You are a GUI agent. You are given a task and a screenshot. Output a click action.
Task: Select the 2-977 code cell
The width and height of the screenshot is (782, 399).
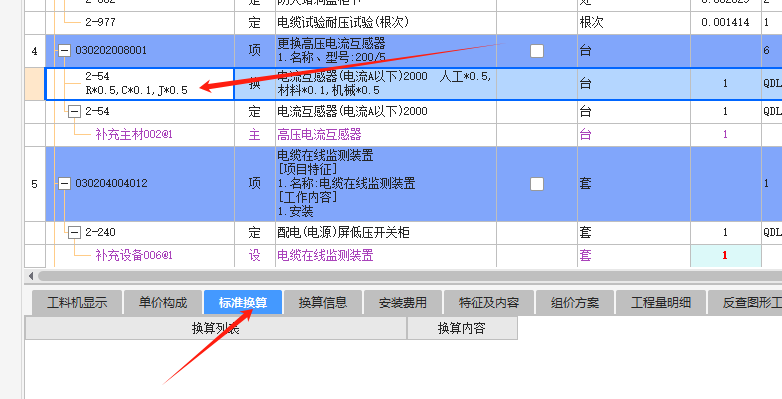click(140, 22)
